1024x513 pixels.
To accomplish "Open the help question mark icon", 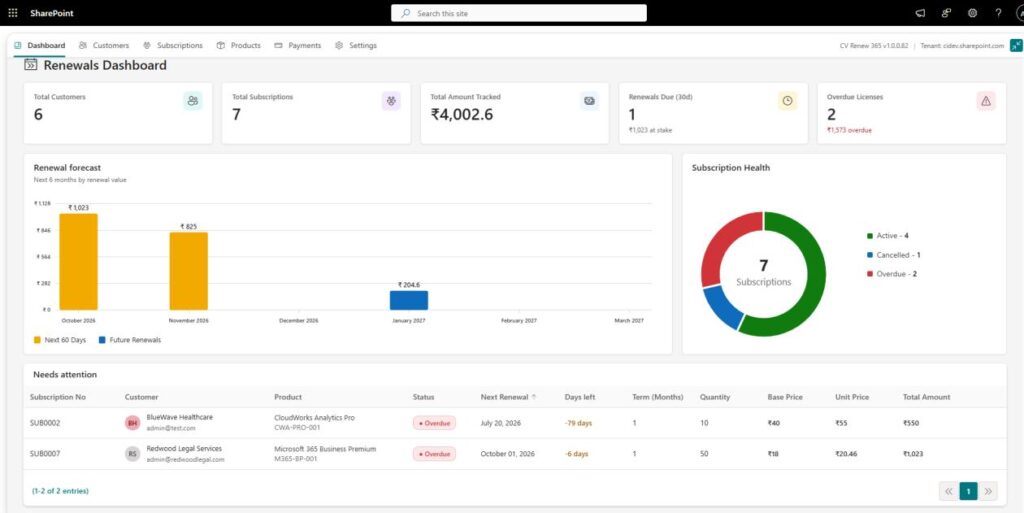I will (998, 13).
